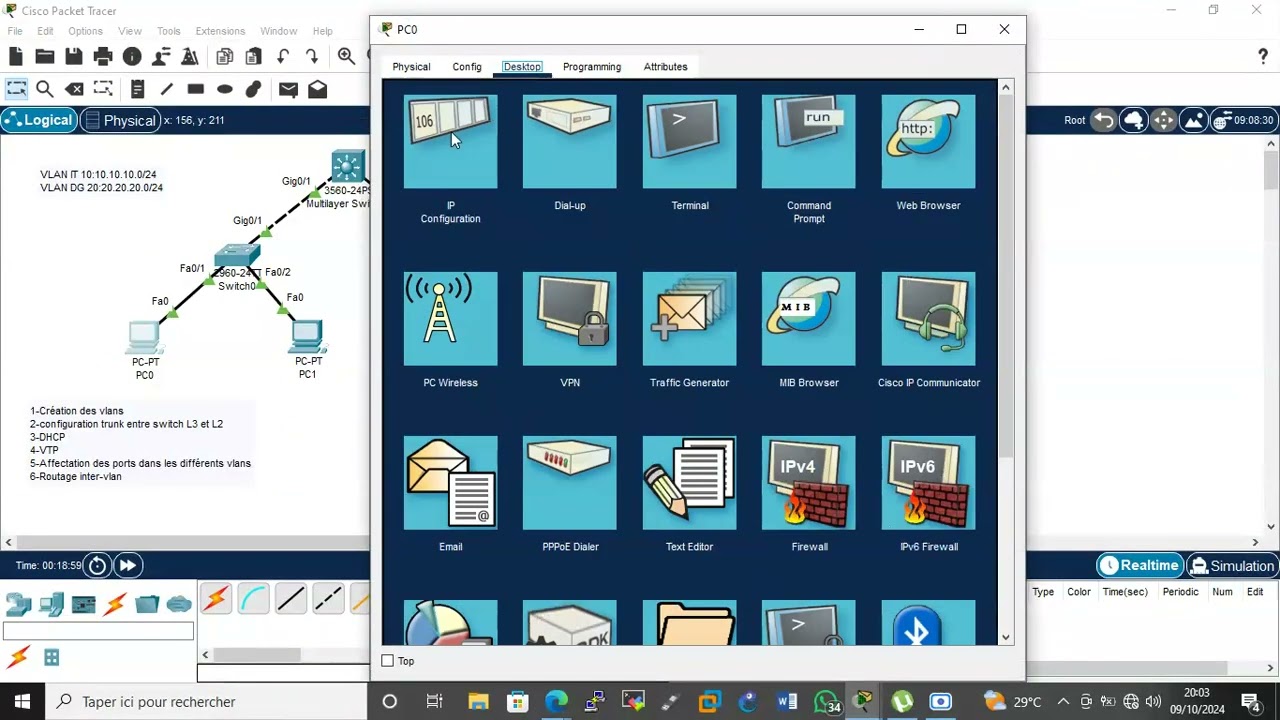Switch to Physical workspace view
Viewport: 1280px width, 720px height.
click(120, 120)
